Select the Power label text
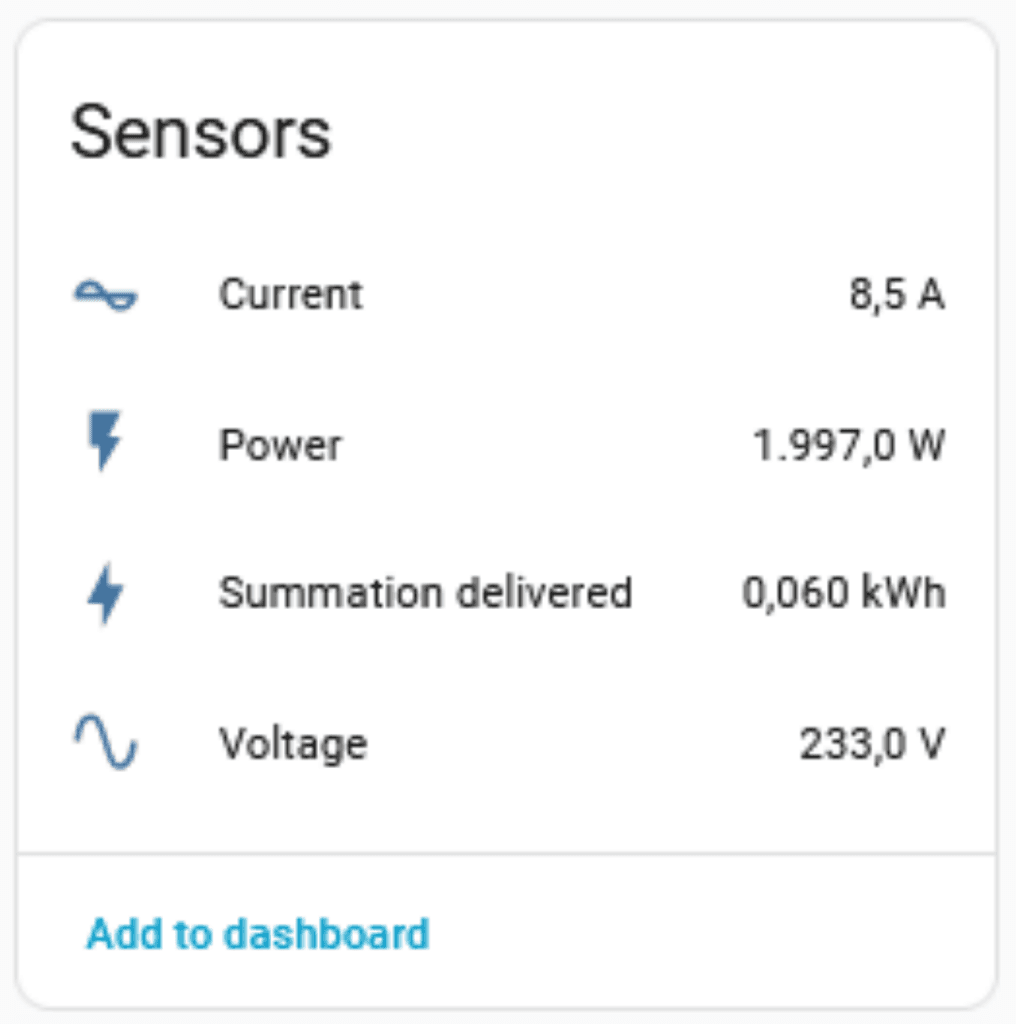 pos(281,443)
